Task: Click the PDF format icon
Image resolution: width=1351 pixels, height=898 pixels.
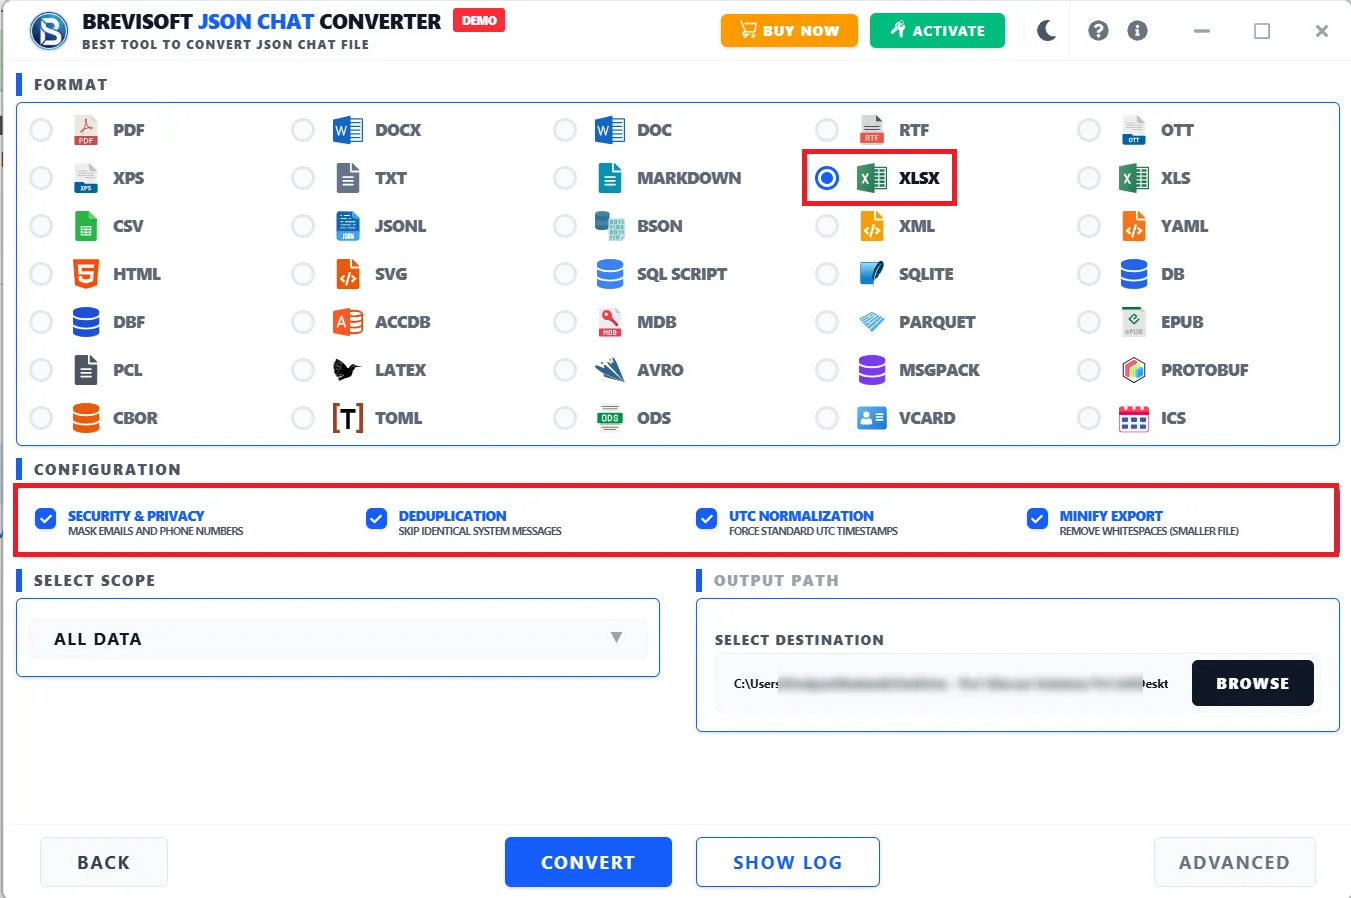Action: click(x=86, y=130)
